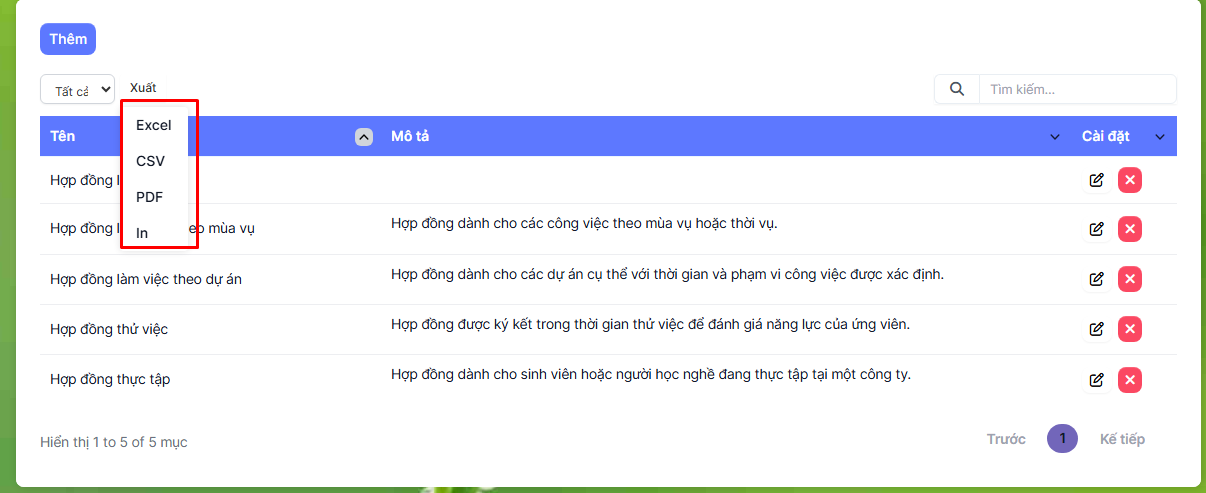
Task: Edit 'Hợp đồng làm việc theo dự án'
Action: [x=1096, y=279]
